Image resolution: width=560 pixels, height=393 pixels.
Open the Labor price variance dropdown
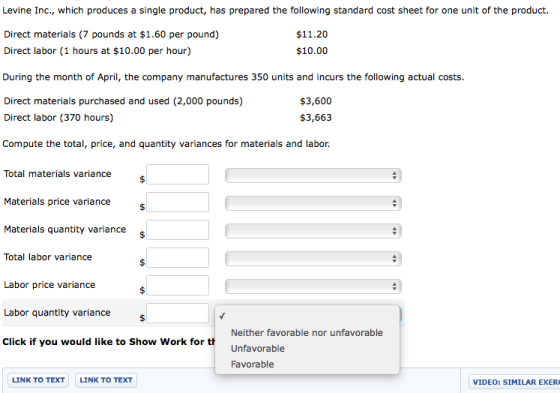click(x=313, y=286)
